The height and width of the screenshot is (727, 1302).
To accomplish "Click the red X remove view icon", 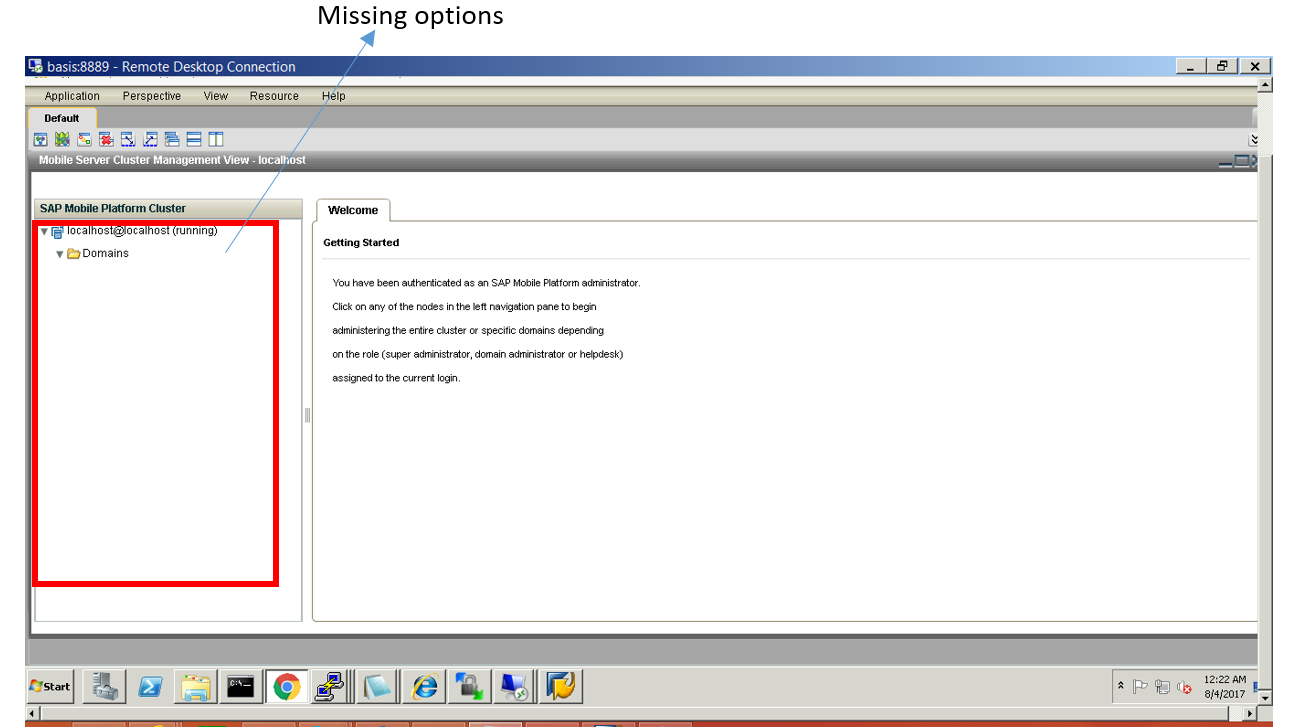I will click(x=105, y=140).
